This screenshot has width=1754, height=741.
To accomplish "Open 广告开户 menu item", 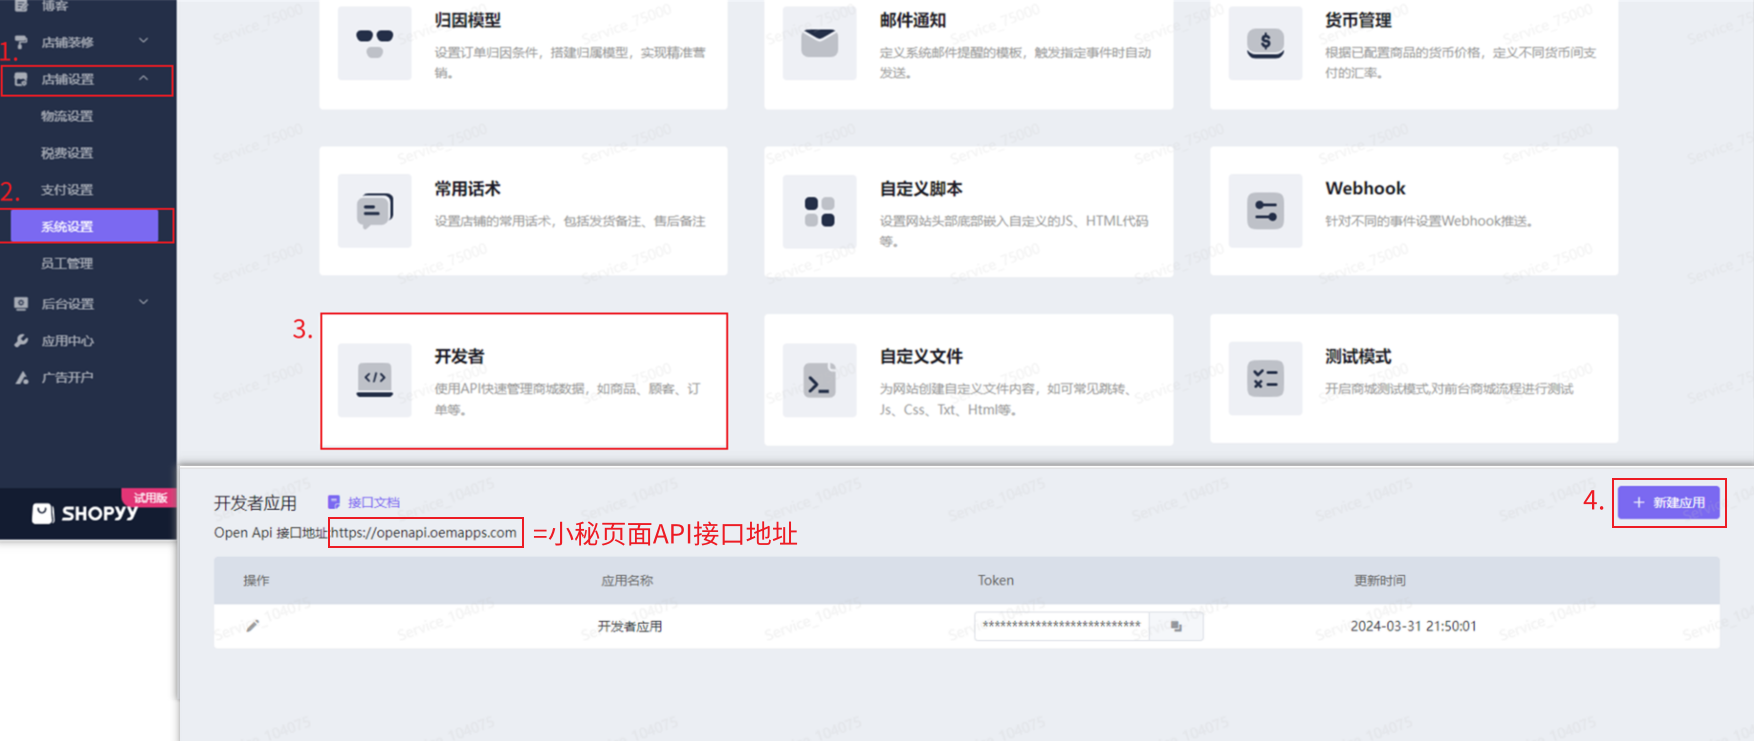I will tap(67, 377).
